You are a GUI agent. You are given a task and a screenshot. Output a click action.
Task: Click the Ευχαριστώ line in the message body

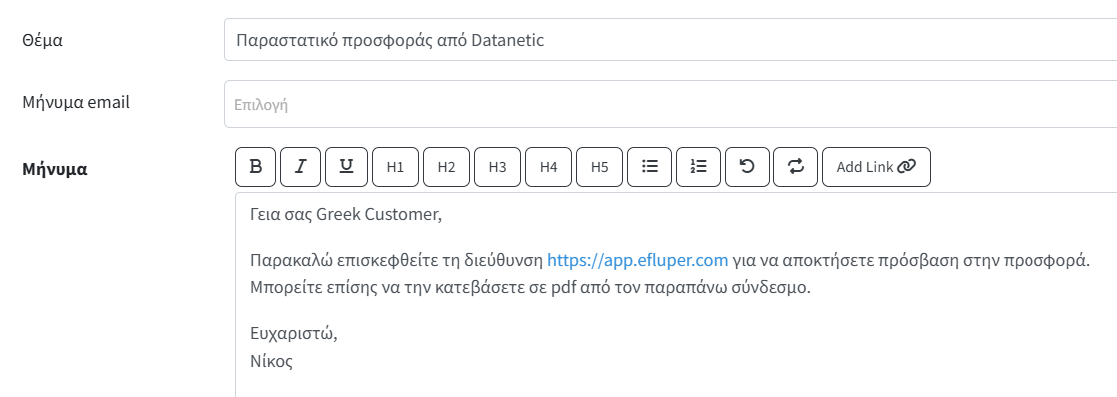(293, 334)
